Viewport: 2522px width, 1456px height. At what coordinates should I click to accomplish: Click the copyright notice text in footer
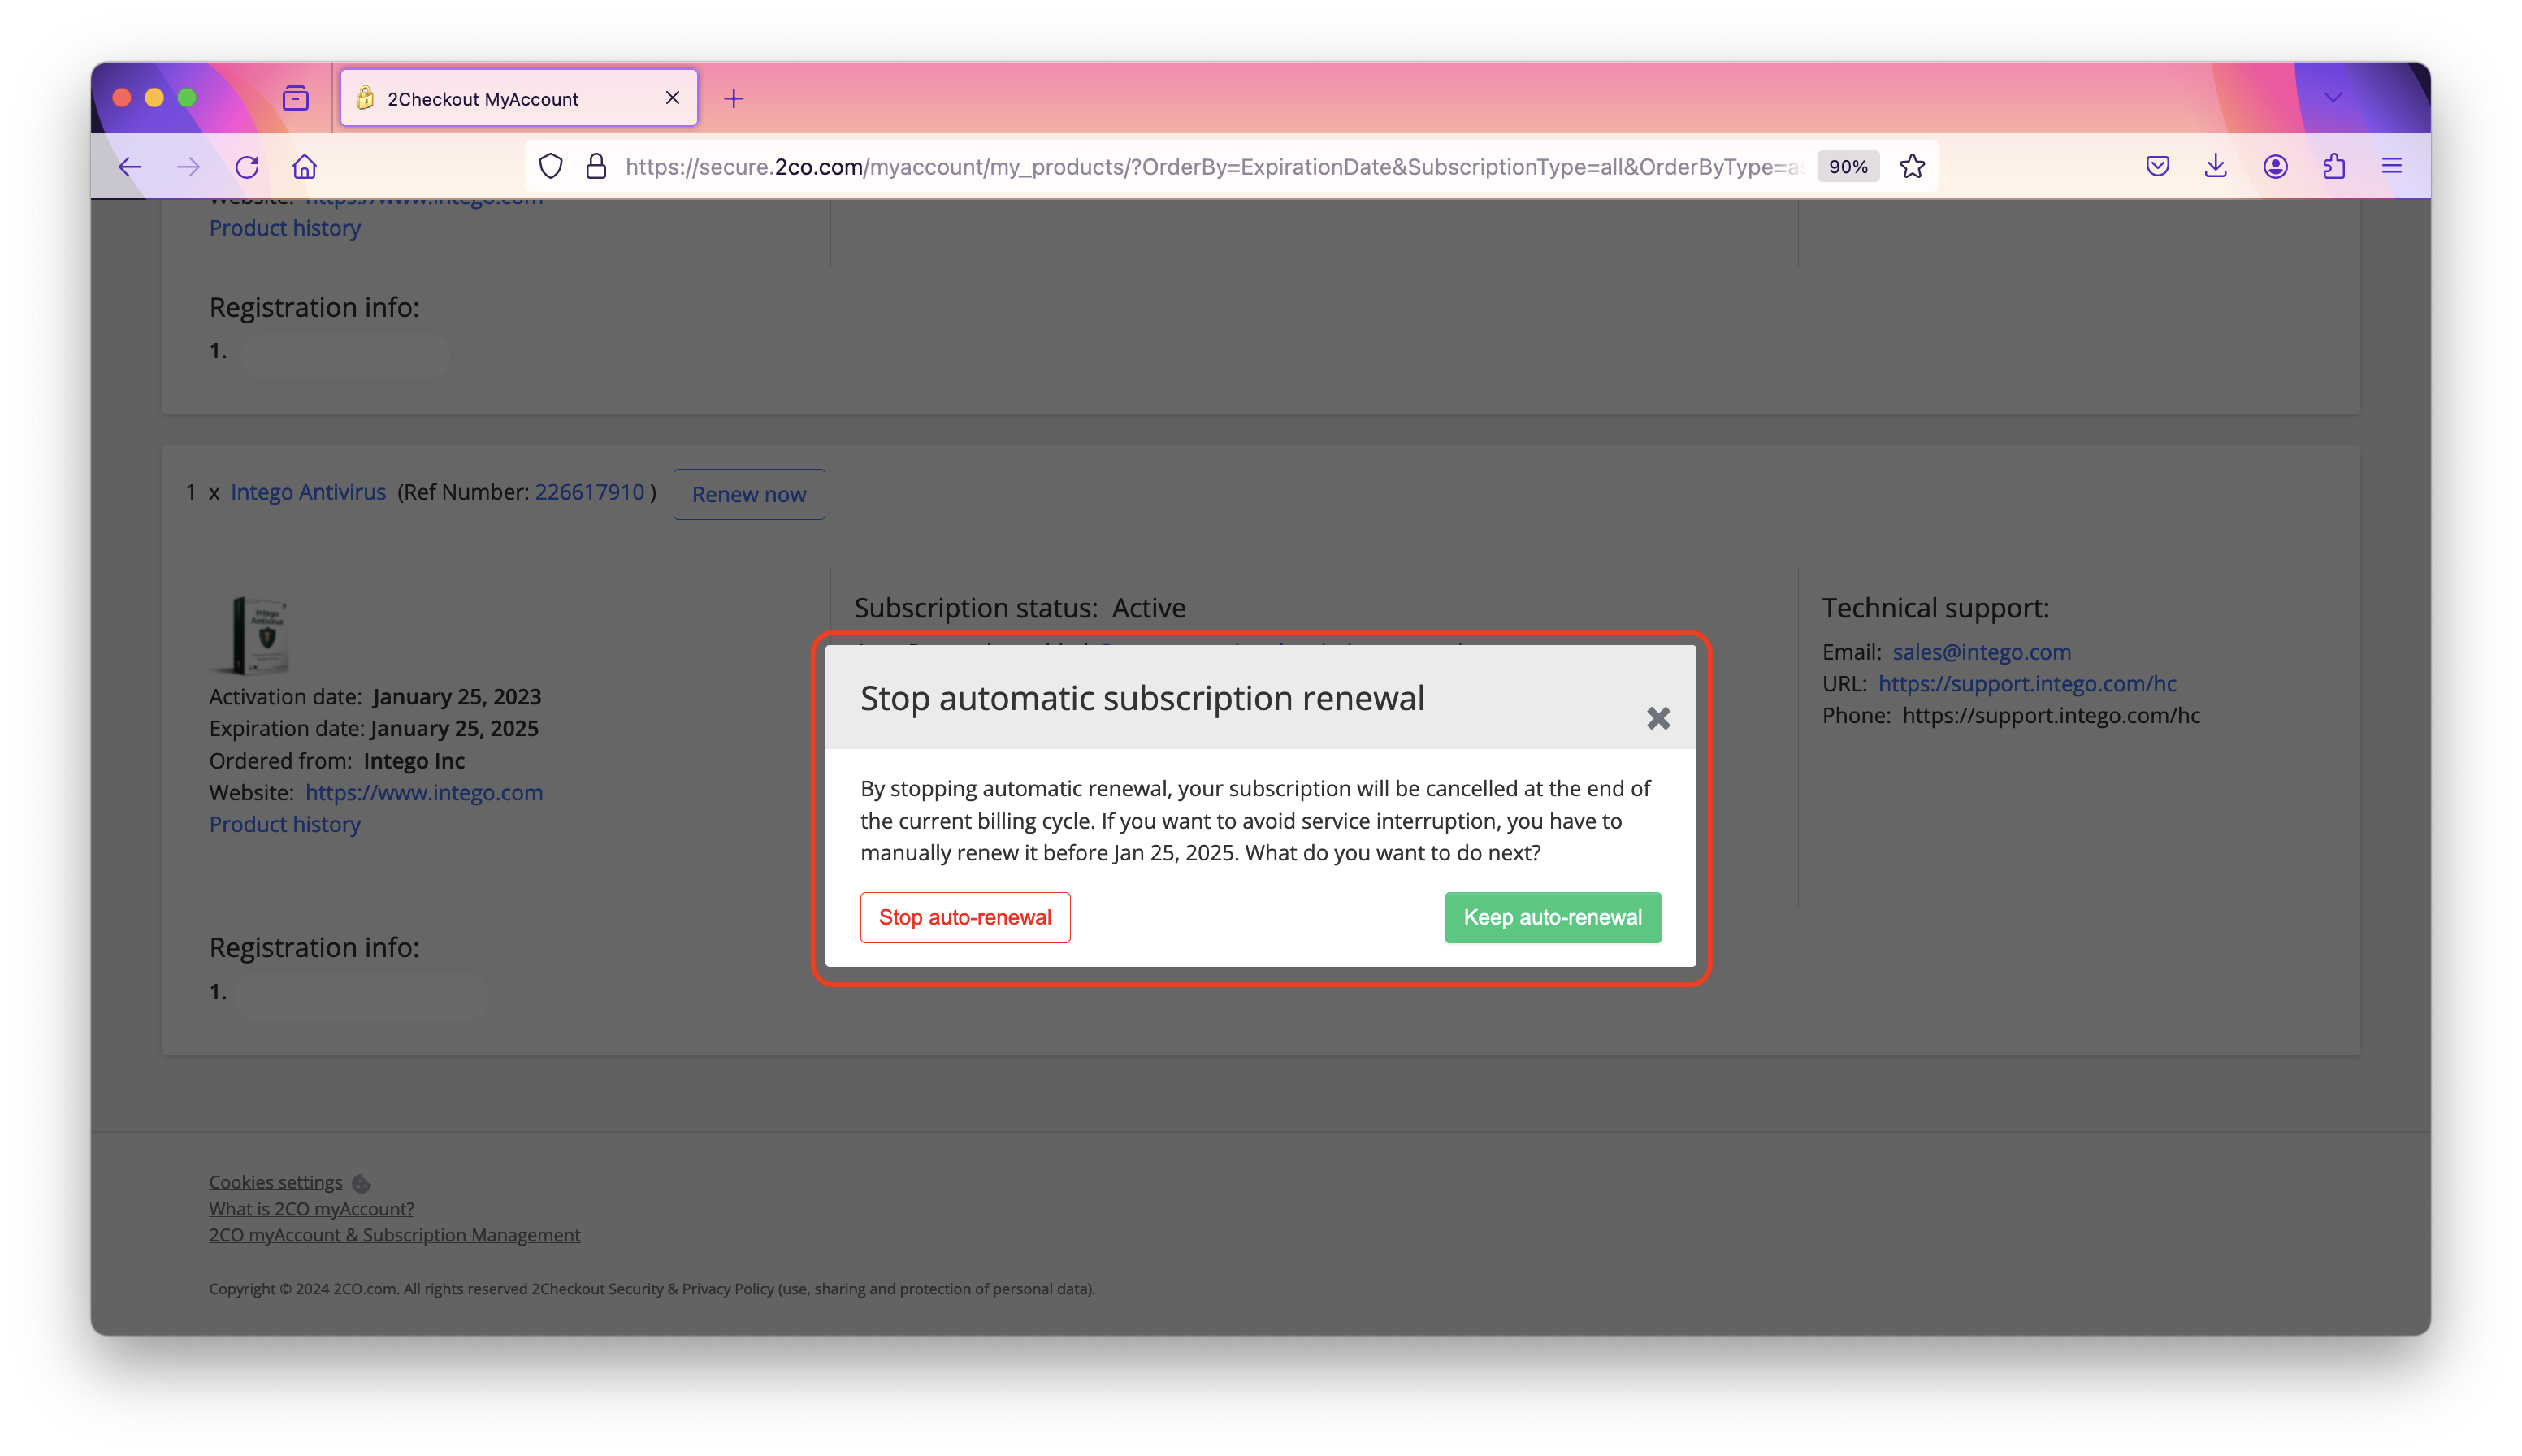[x=651, y=1289]
